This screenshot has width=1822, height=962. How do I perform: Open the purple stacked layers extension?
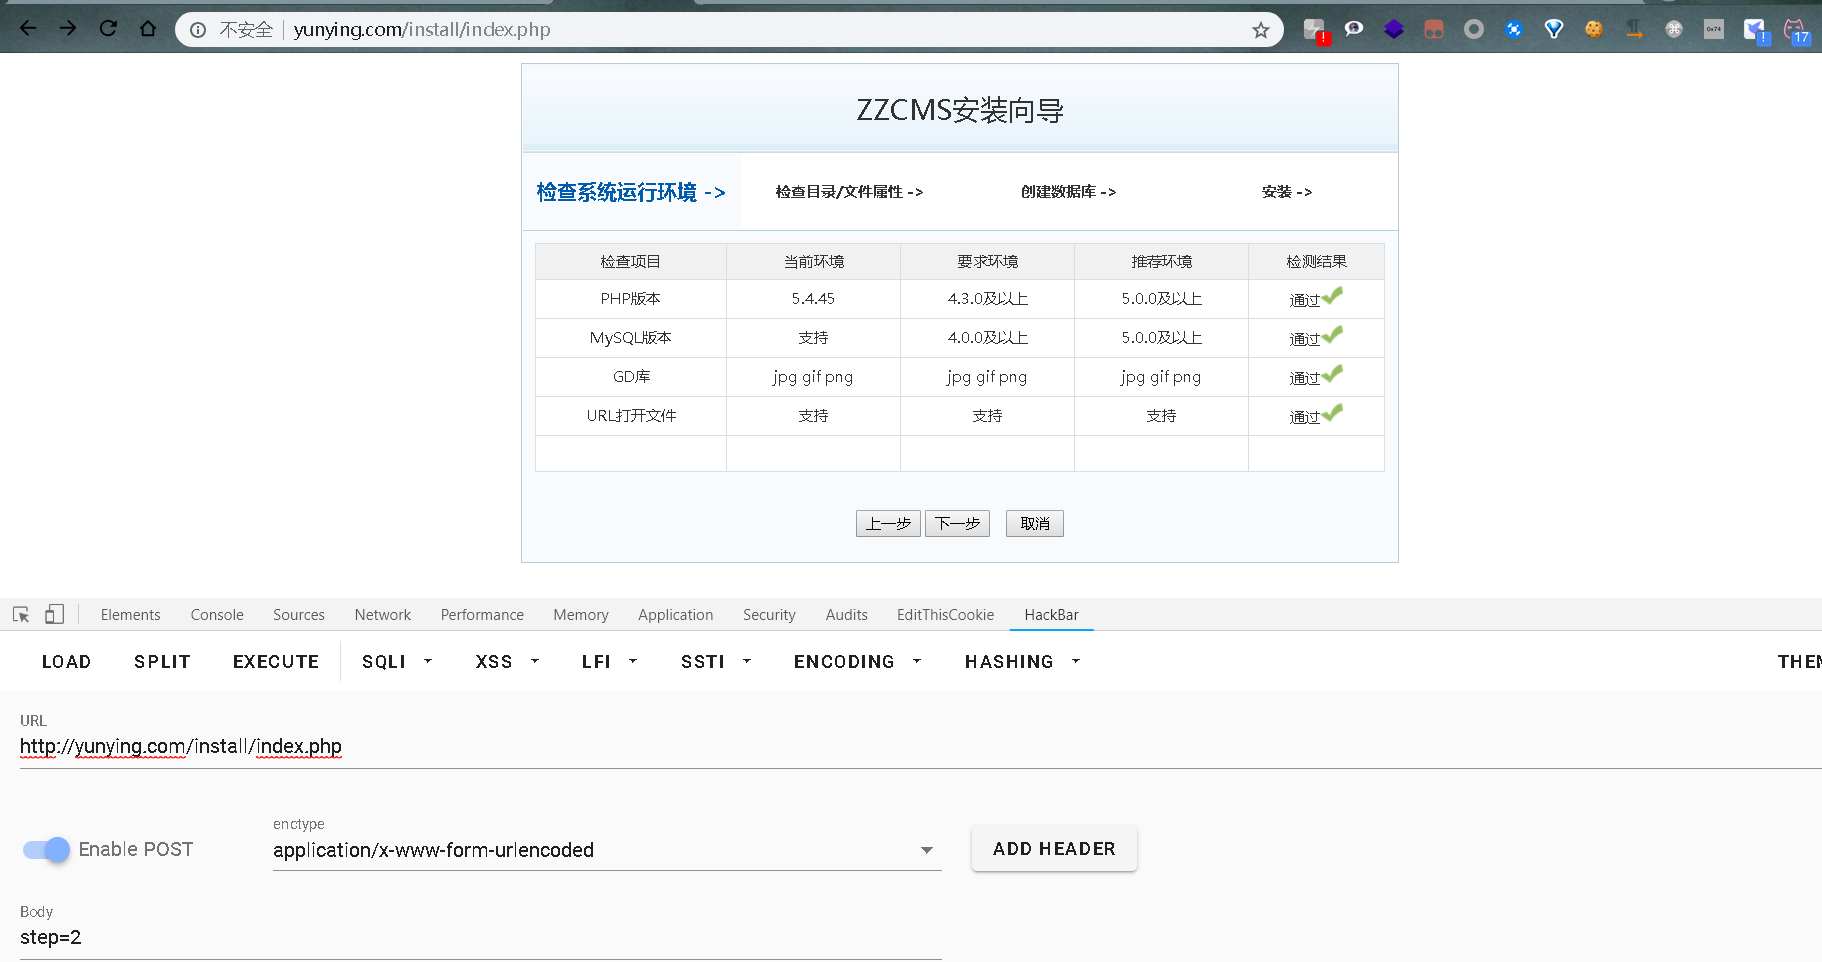point(1394,30)
